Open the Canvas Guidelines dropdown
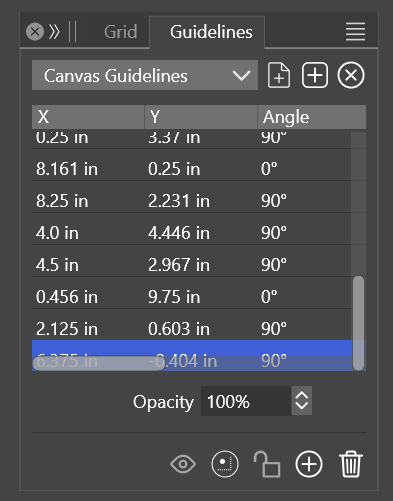 tap(145, 75)
